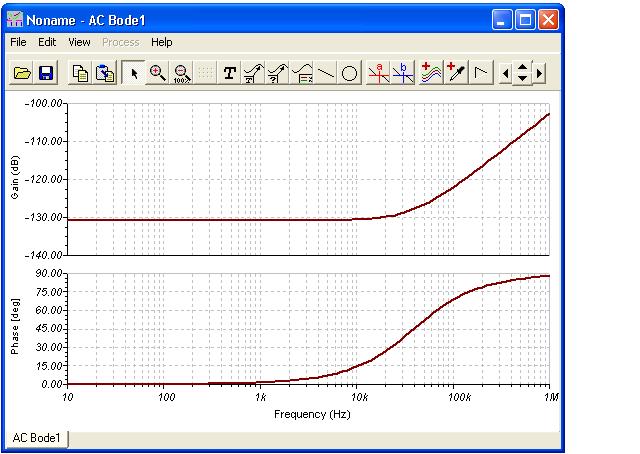
Task: Select the 45.00 phase axis value
Action: click(x=49, y=329)
